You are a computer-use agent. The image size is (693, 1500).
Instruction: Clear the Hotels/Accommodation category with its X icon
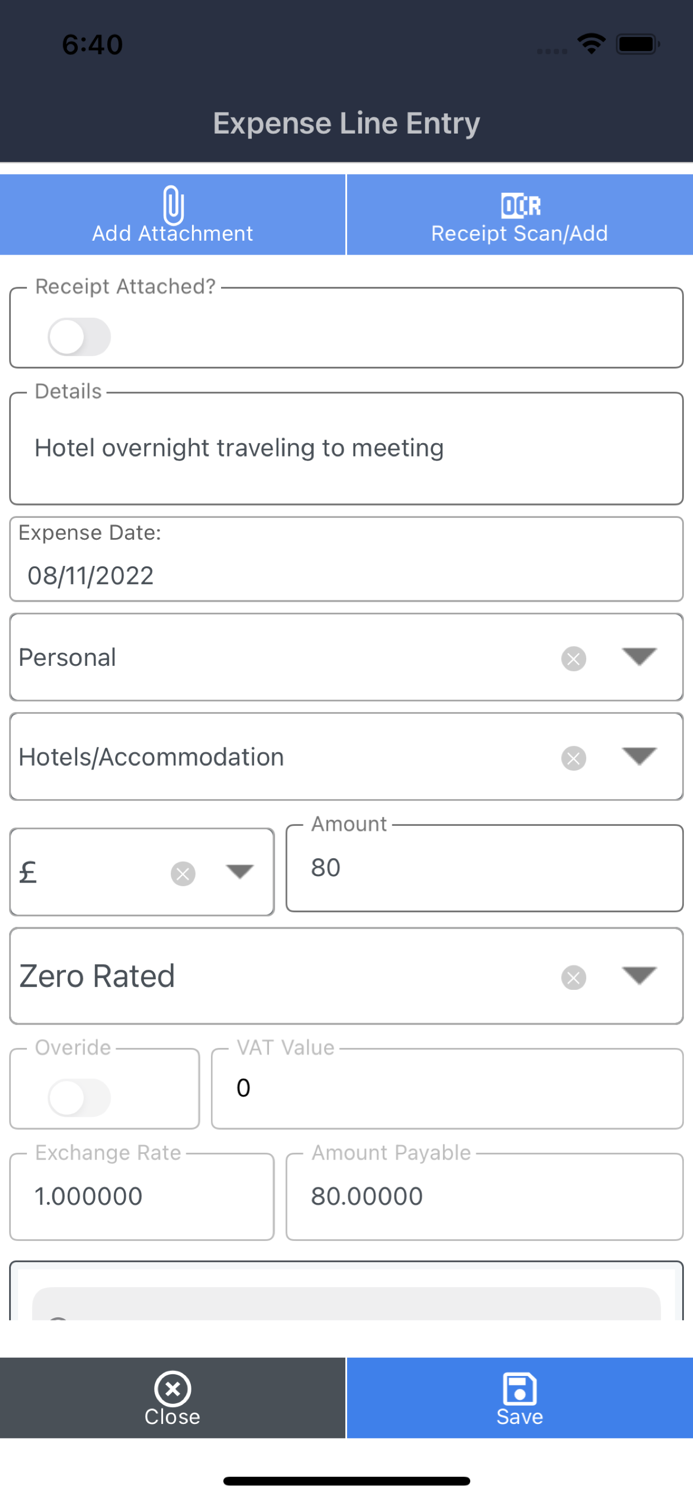573,758
